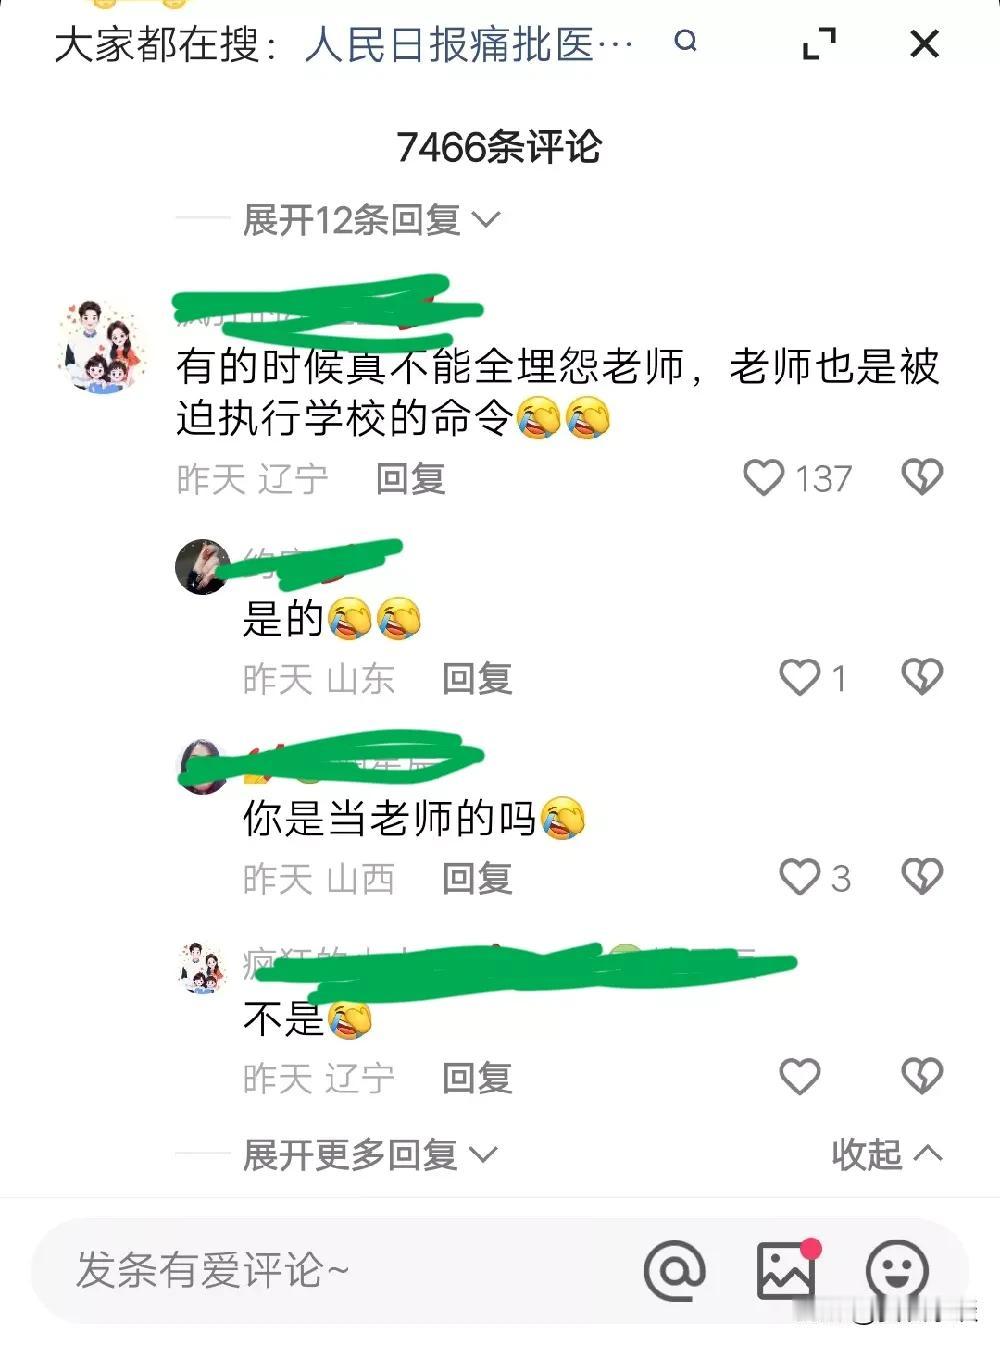Open trending search 人民日报痛批医
1000x1345 pixels.
click(x=468, y=44)
